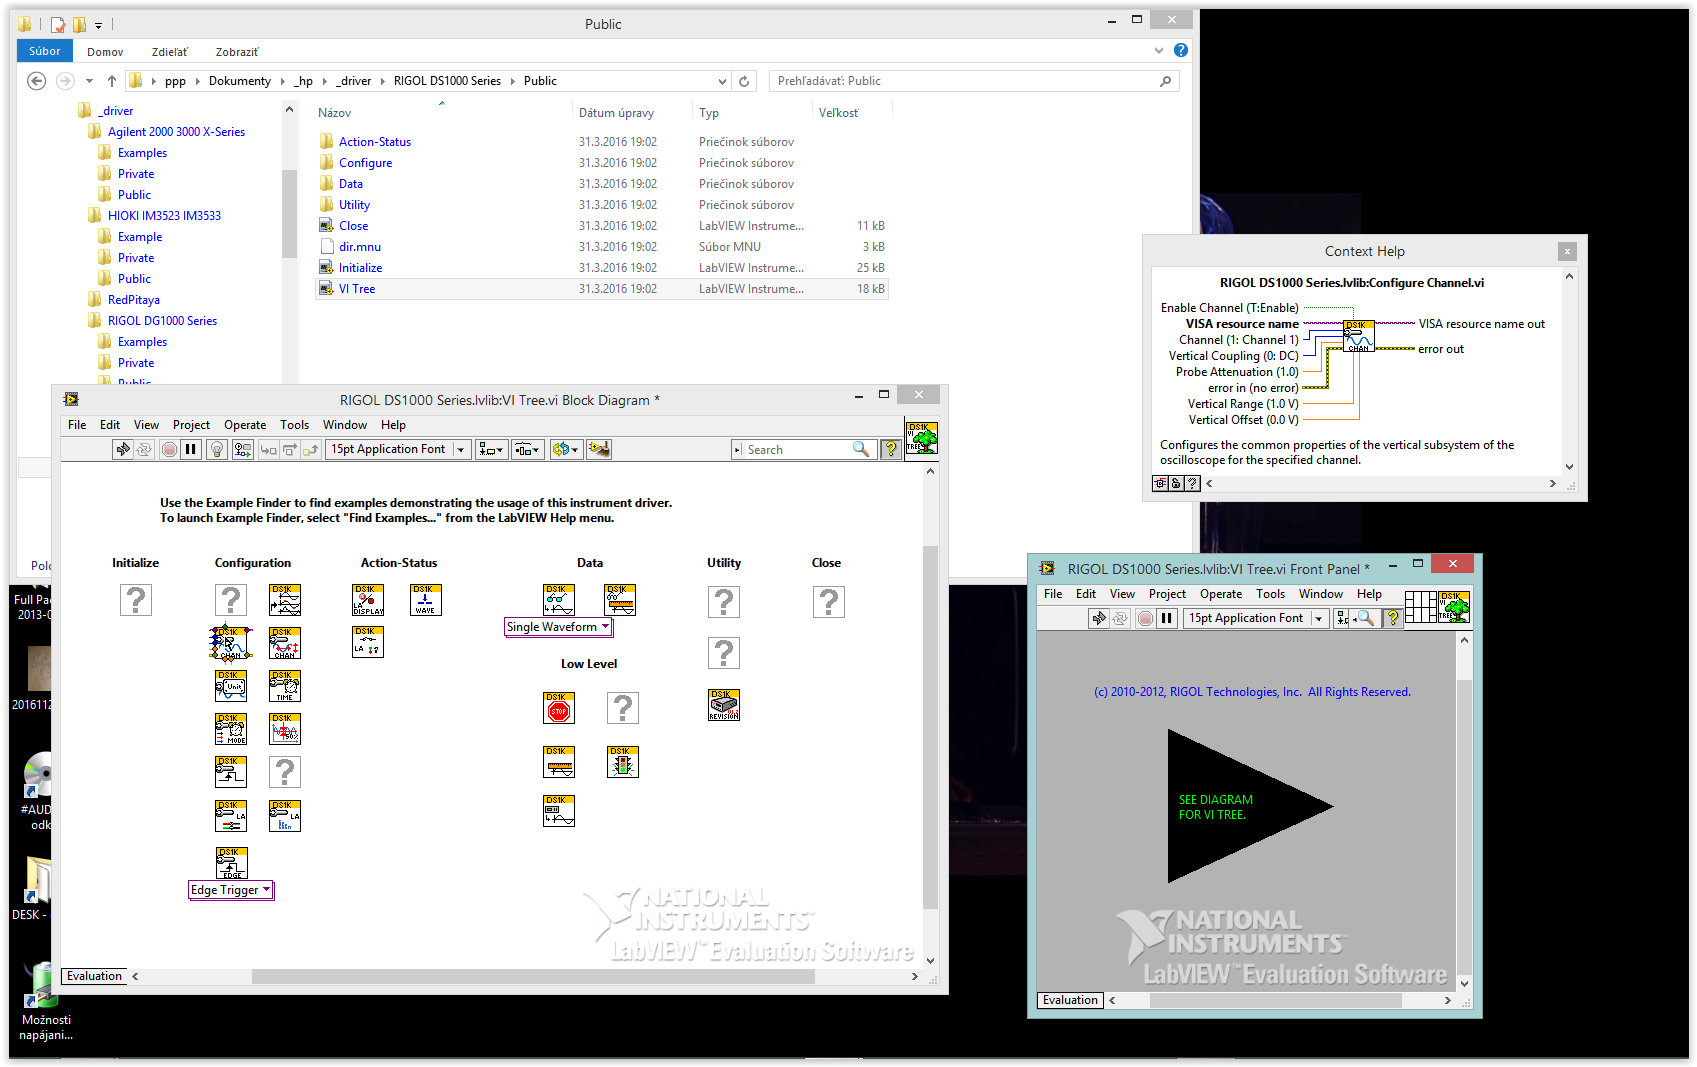Open Single Waveform polymorphic selector

558,627
